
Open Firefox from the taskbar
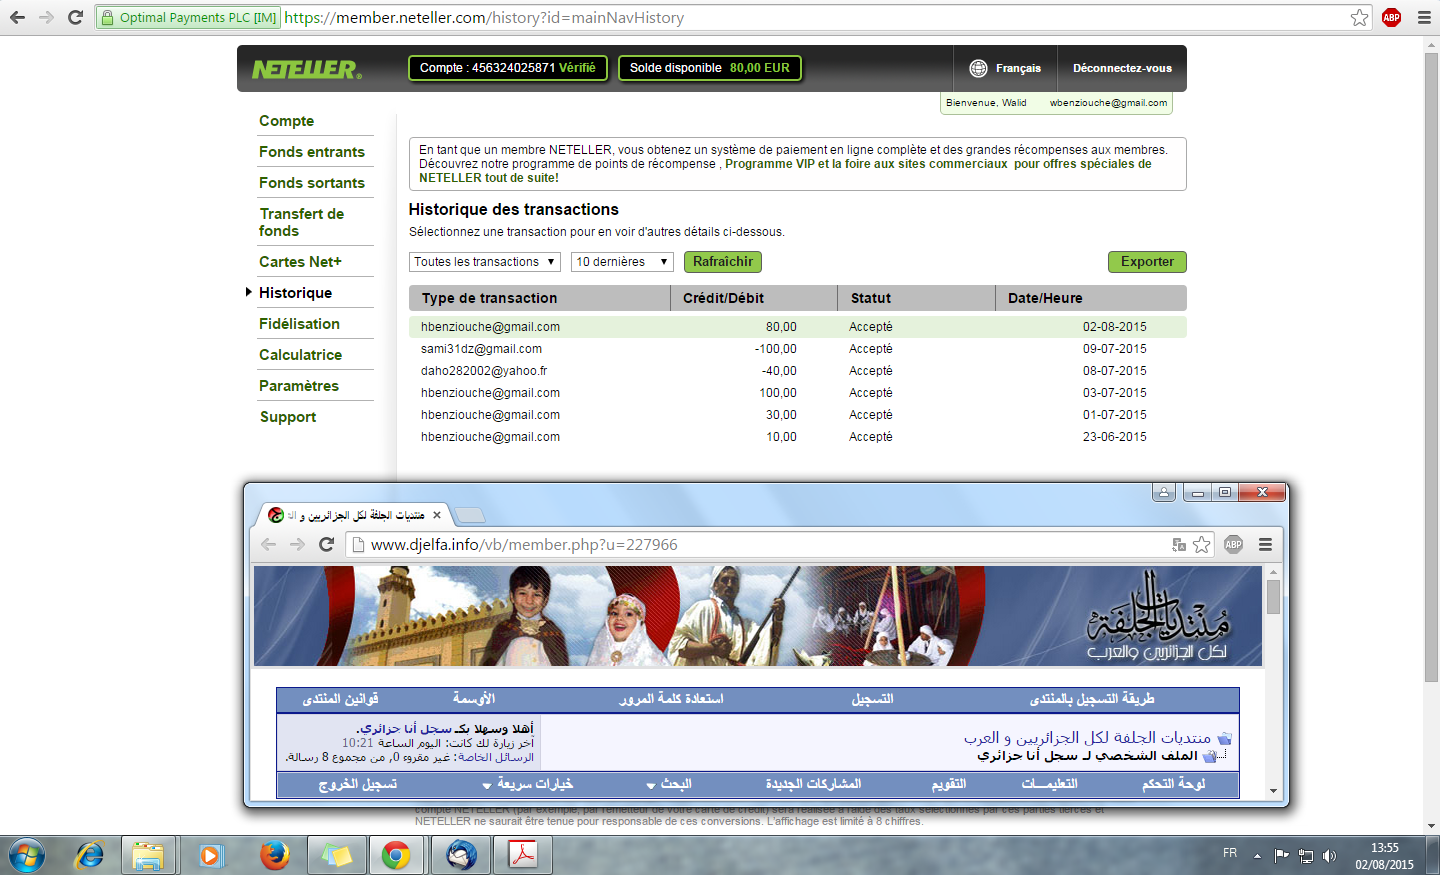(274, 856)
